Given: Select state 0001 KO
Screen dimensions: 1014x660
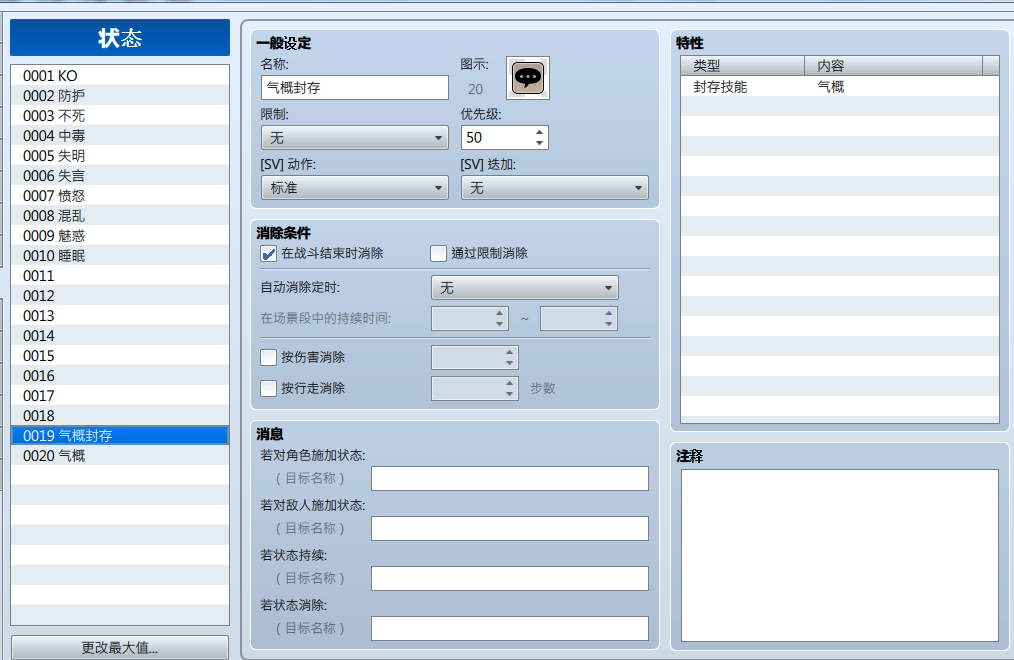Looking at the screenshot, I should pos(120,76).
